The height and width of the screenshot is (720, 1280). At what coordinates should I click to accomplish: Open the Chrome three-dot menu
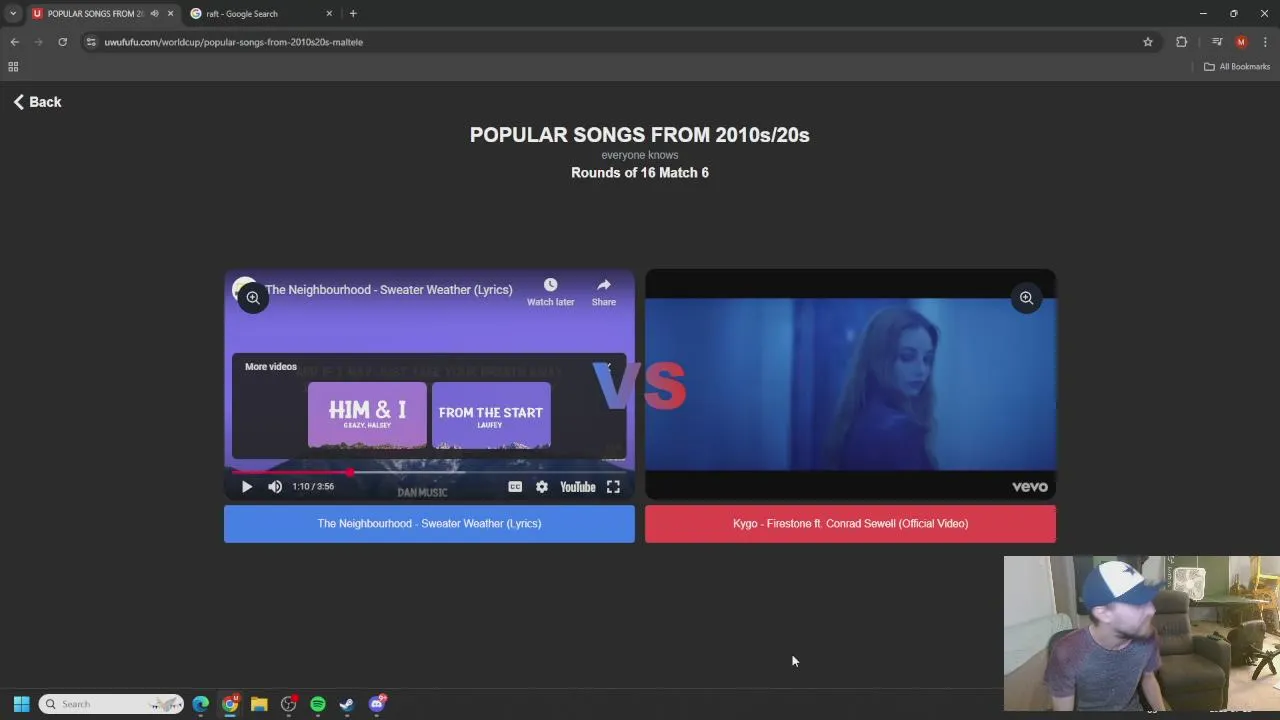[x=1265, y=42]
